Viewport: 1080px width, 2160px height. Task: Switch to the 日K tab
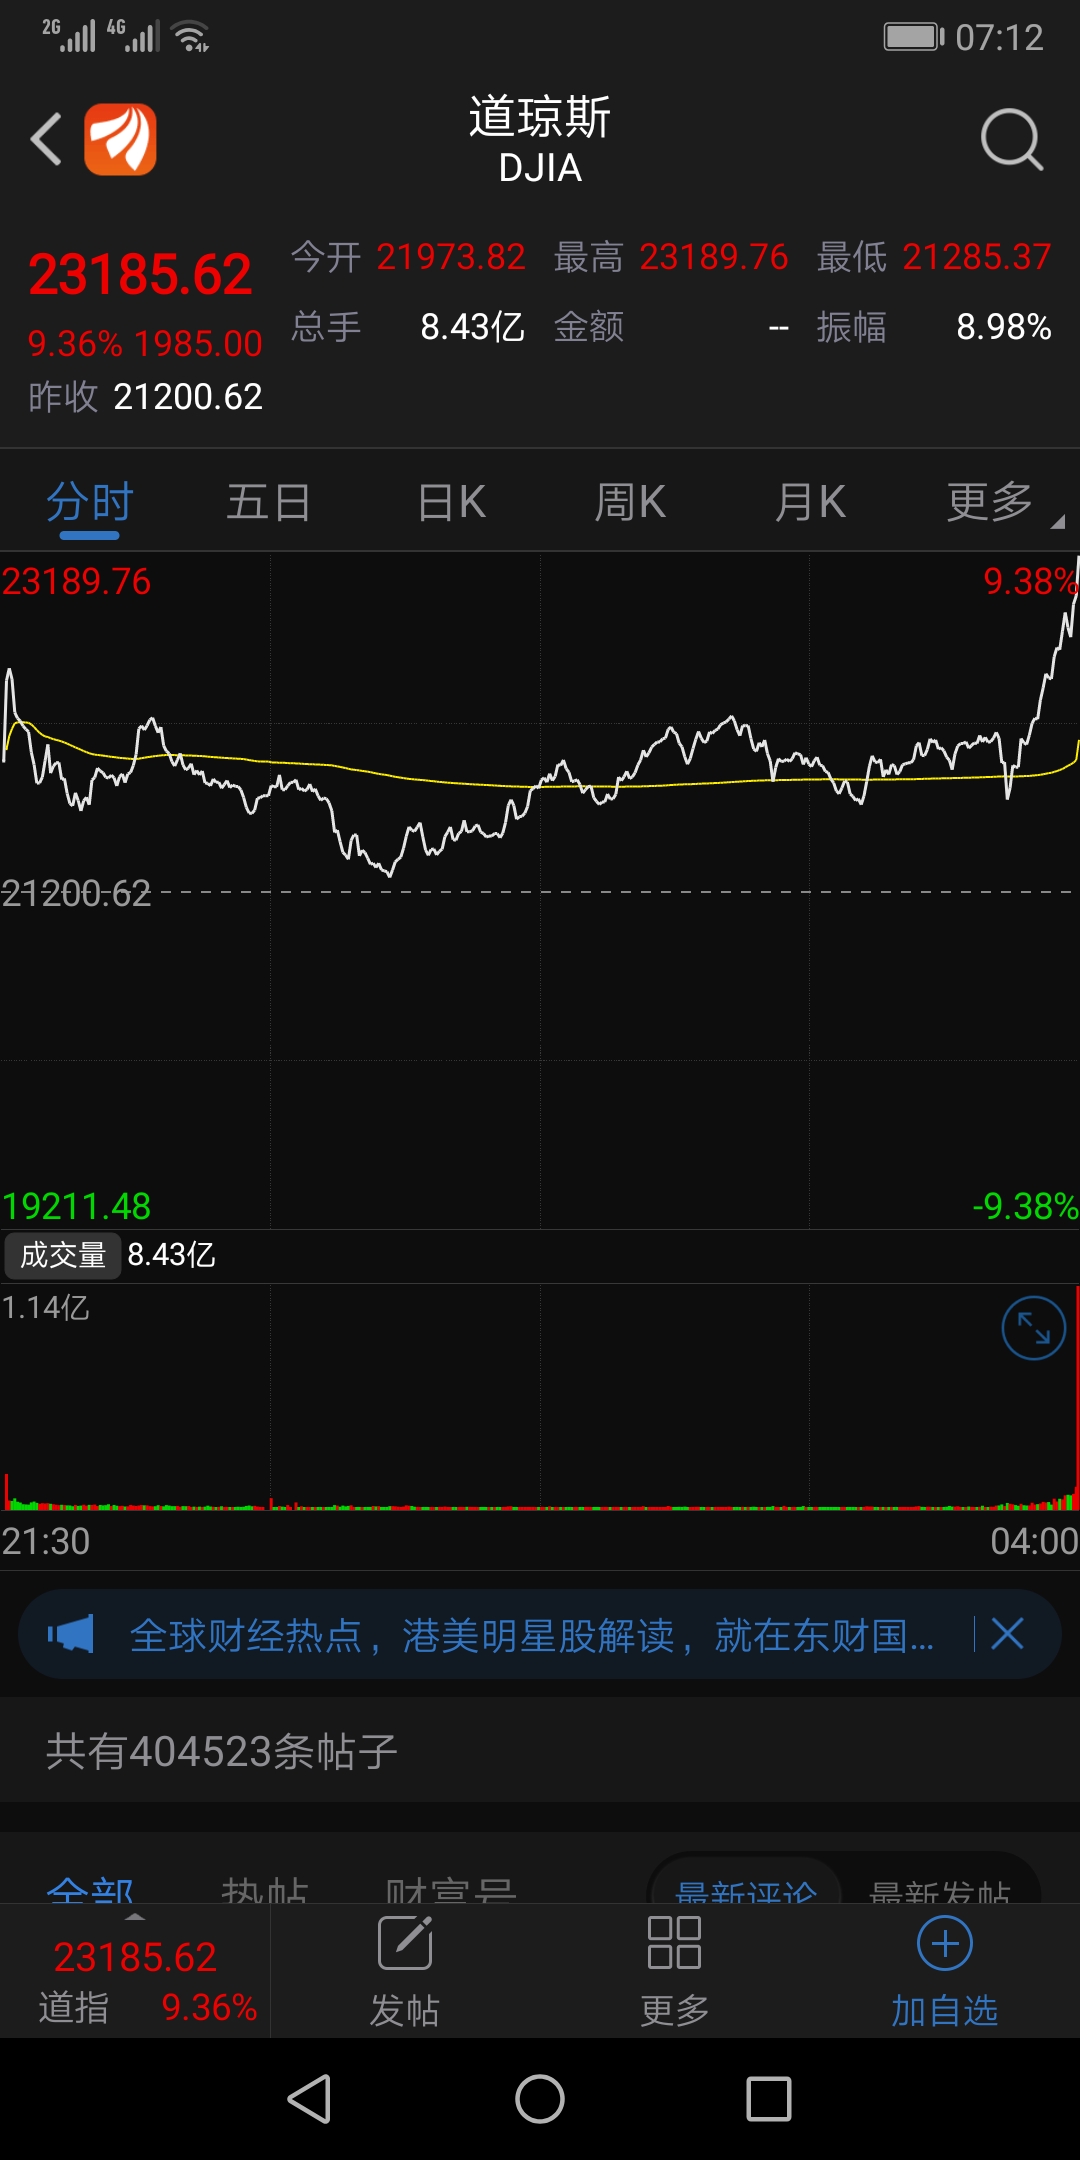(x=451, y=502)
